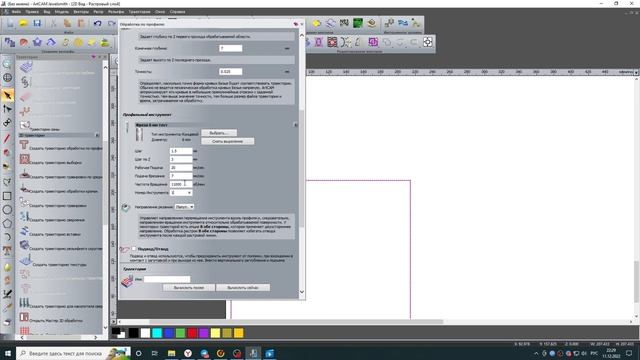640x360 pixels.
Task: Click the Deselect tool button
Action: [x=227, y=141]
